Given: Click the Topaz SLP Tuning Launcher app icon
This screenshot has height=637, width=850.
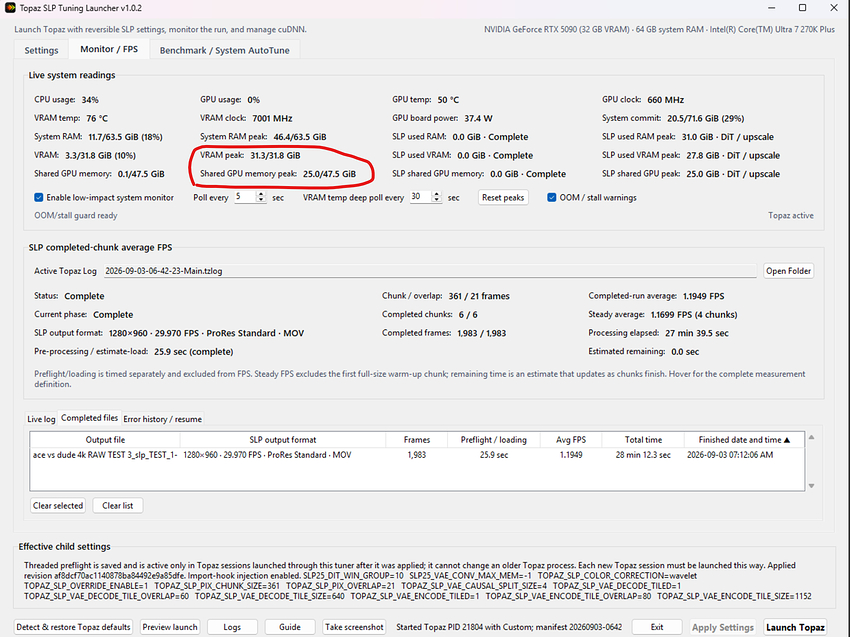Looking at the screenshot, I should 10,8.
